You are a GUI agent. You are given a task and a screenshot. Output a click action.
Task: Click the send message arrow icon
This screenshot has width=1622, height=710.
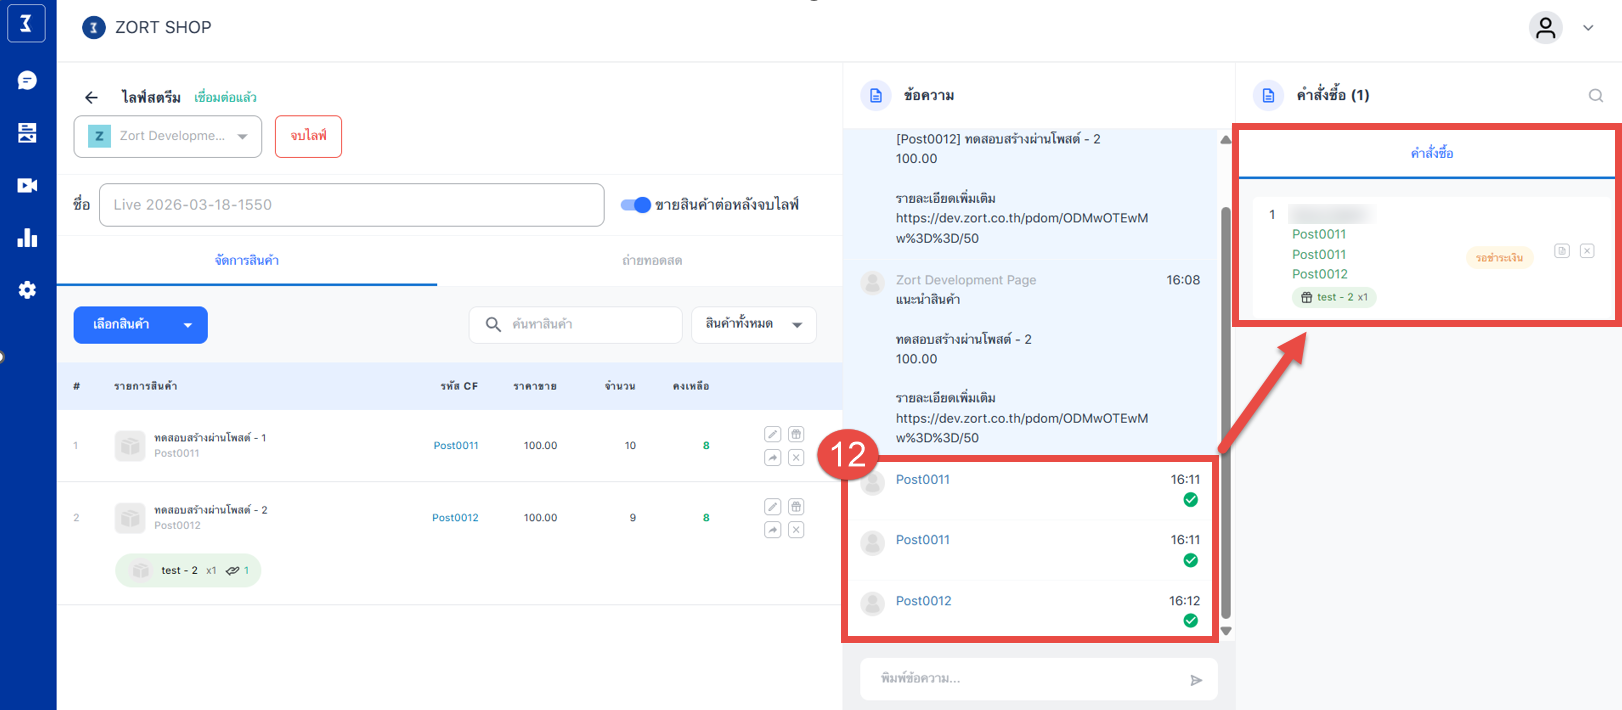(x=1196, y=680)
